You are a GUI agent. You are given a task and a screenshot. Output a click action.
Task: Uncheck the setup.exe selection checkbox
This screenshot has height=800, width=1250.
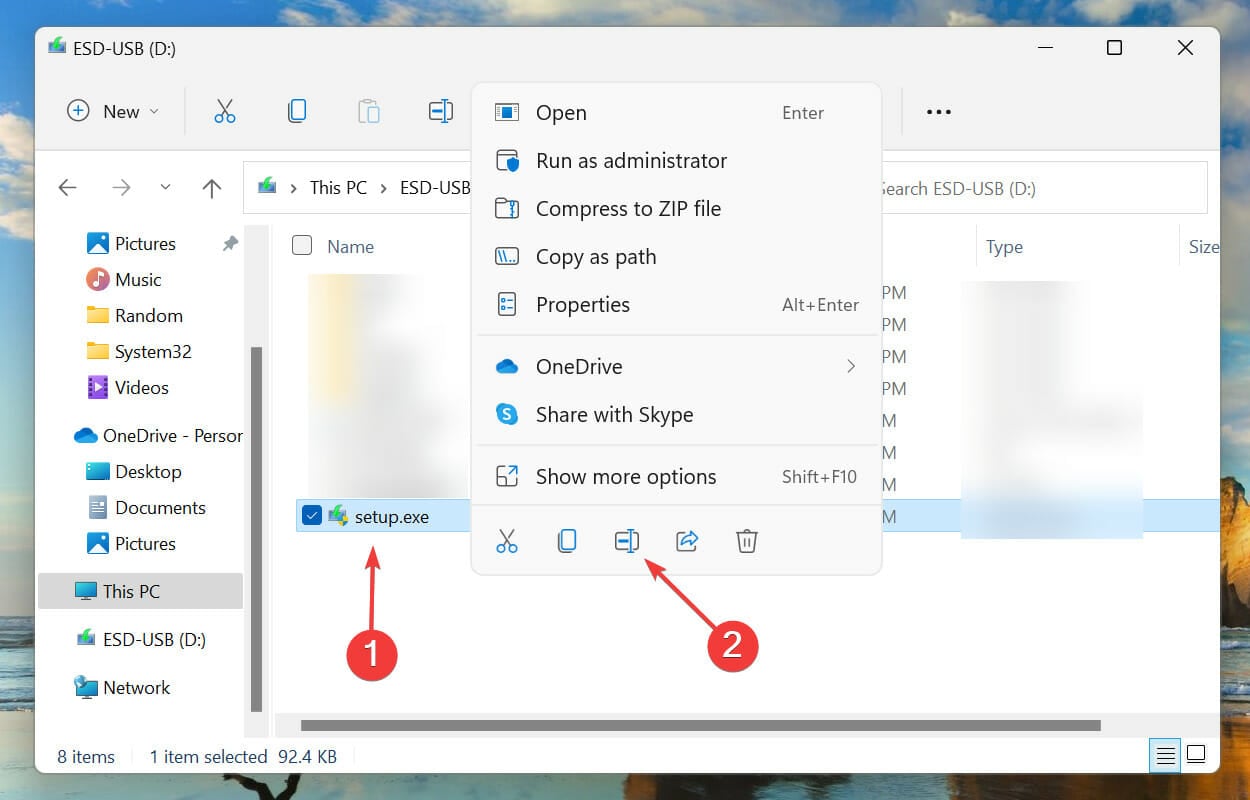313,516
